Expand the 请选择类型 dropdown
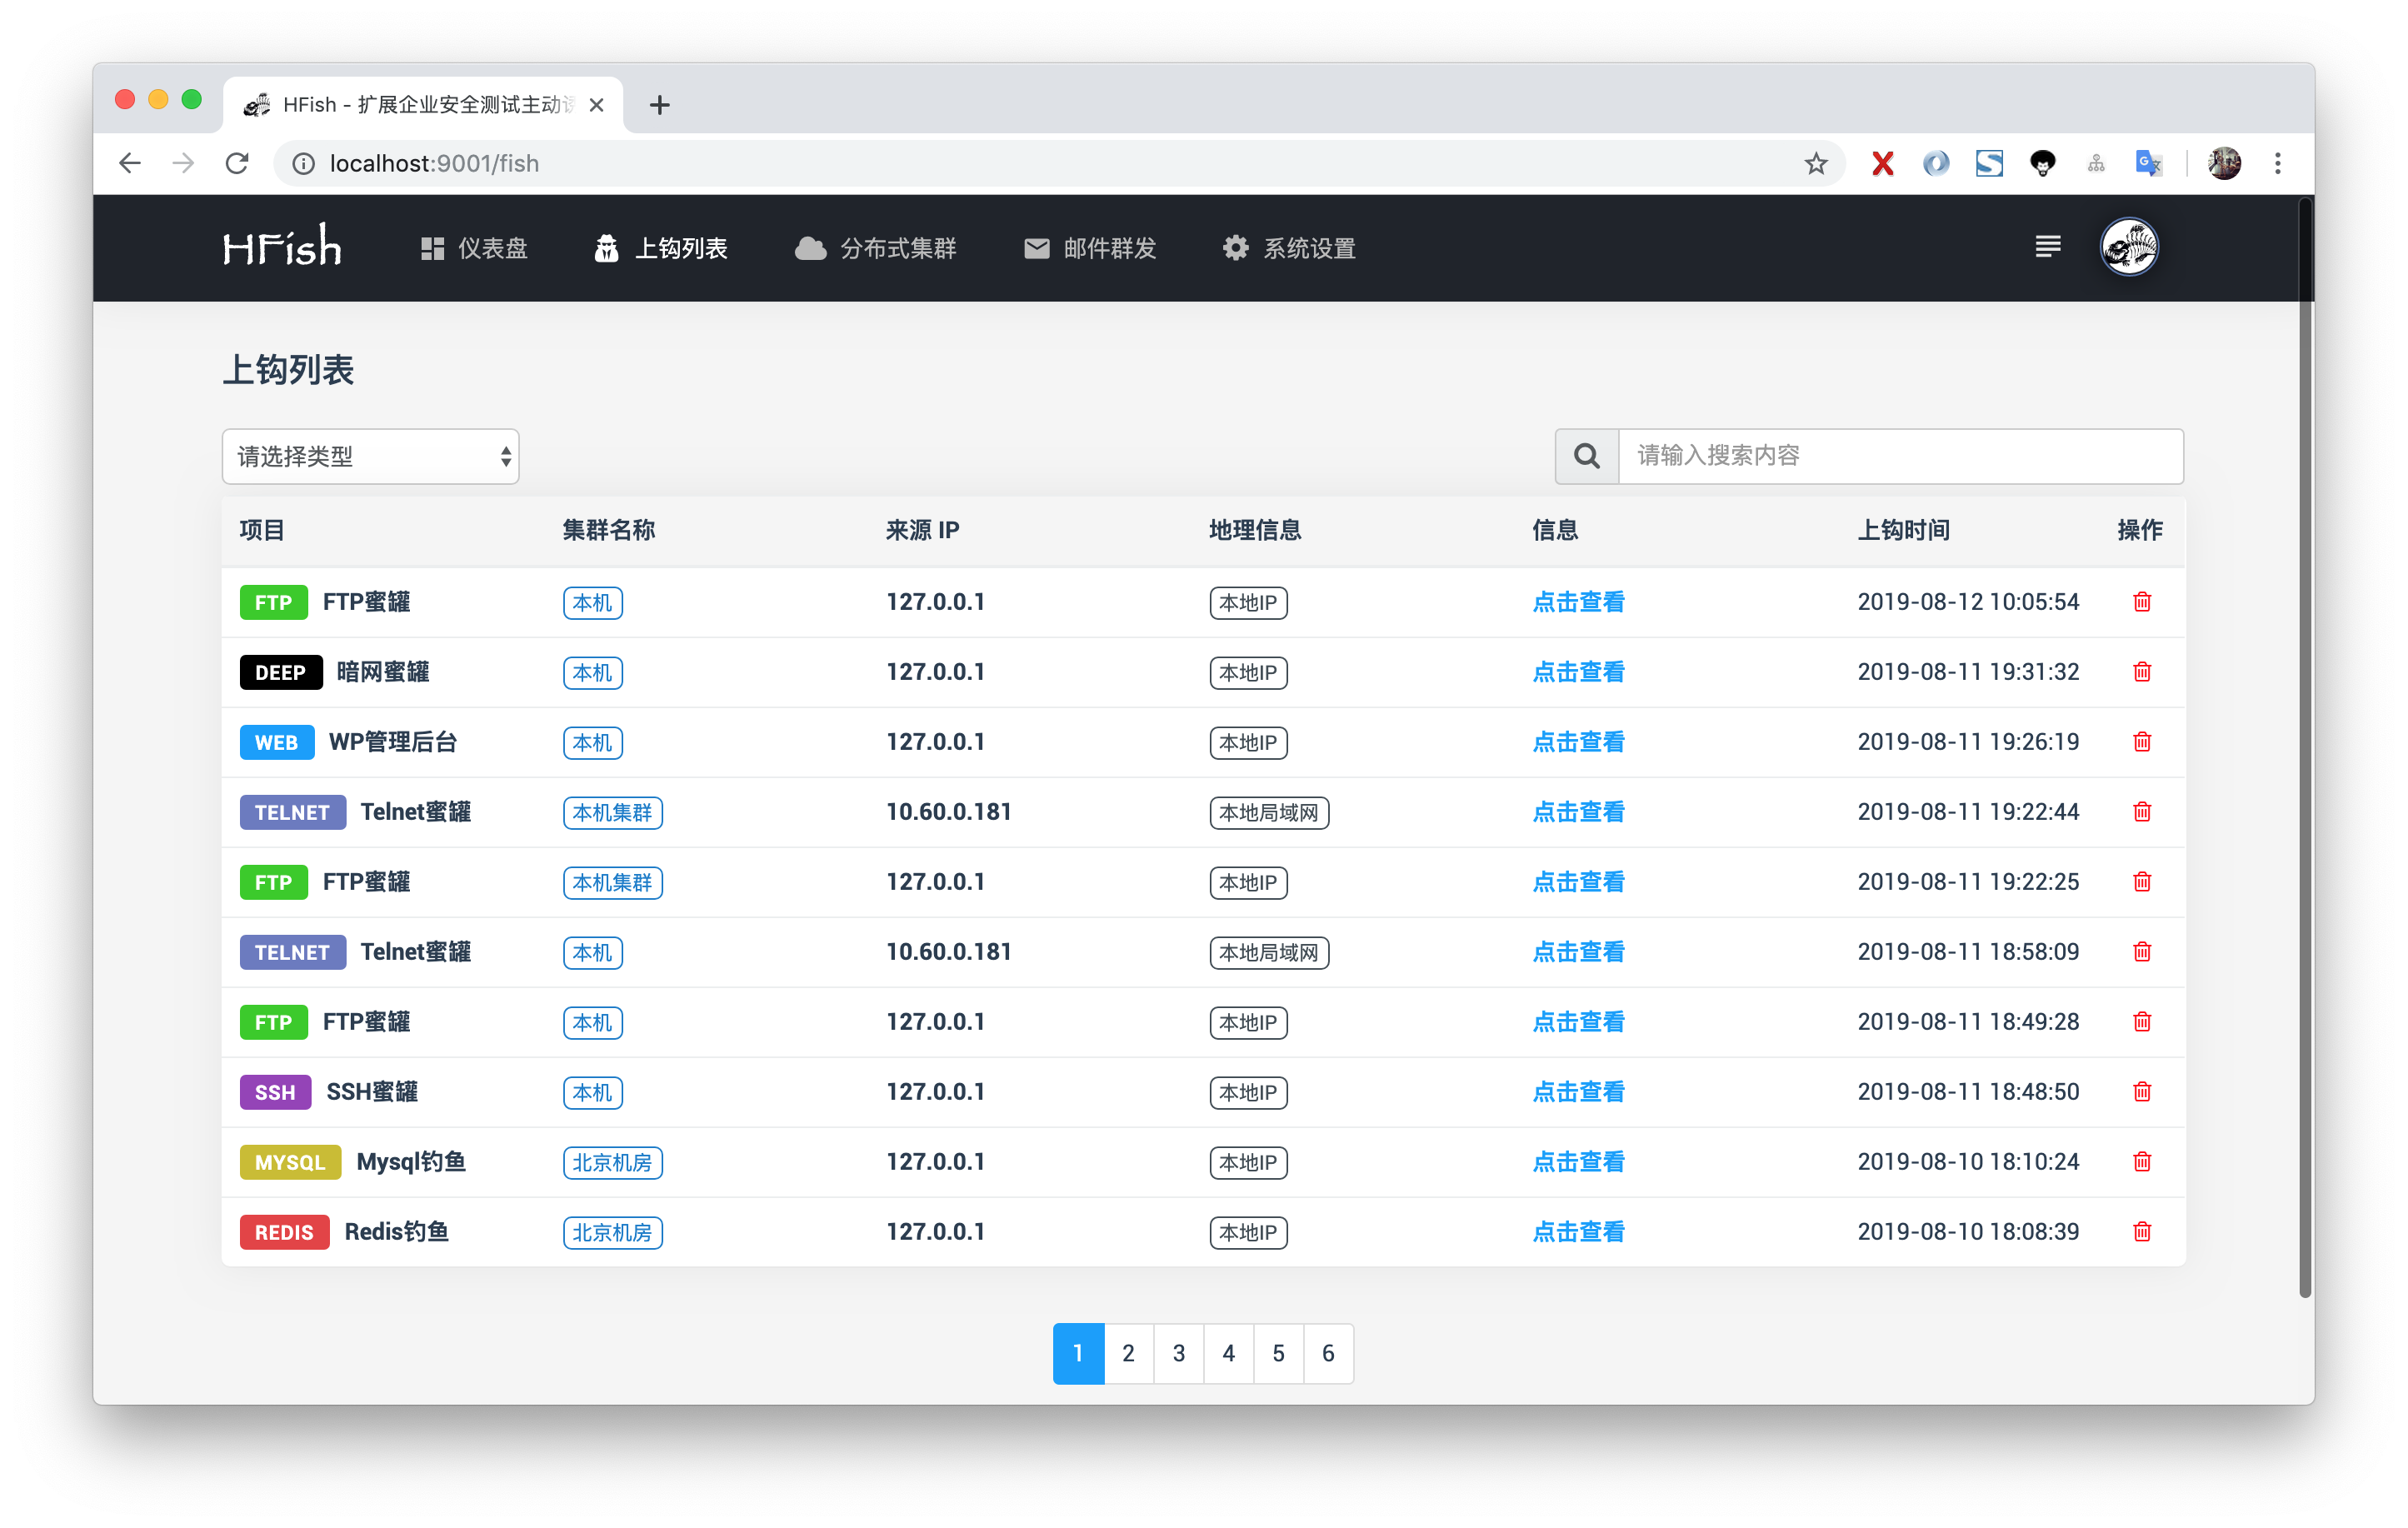Viewport: 2408px width, 1528px height. click(370, 457)
